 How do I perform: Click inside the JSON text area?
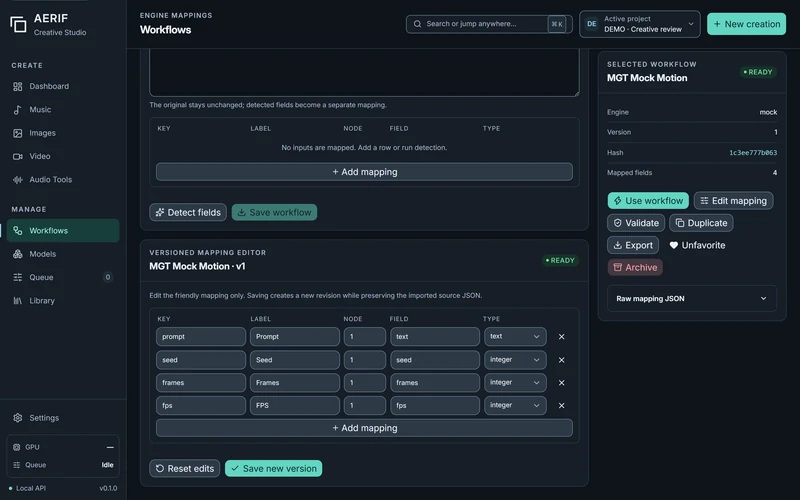(364, 72)
